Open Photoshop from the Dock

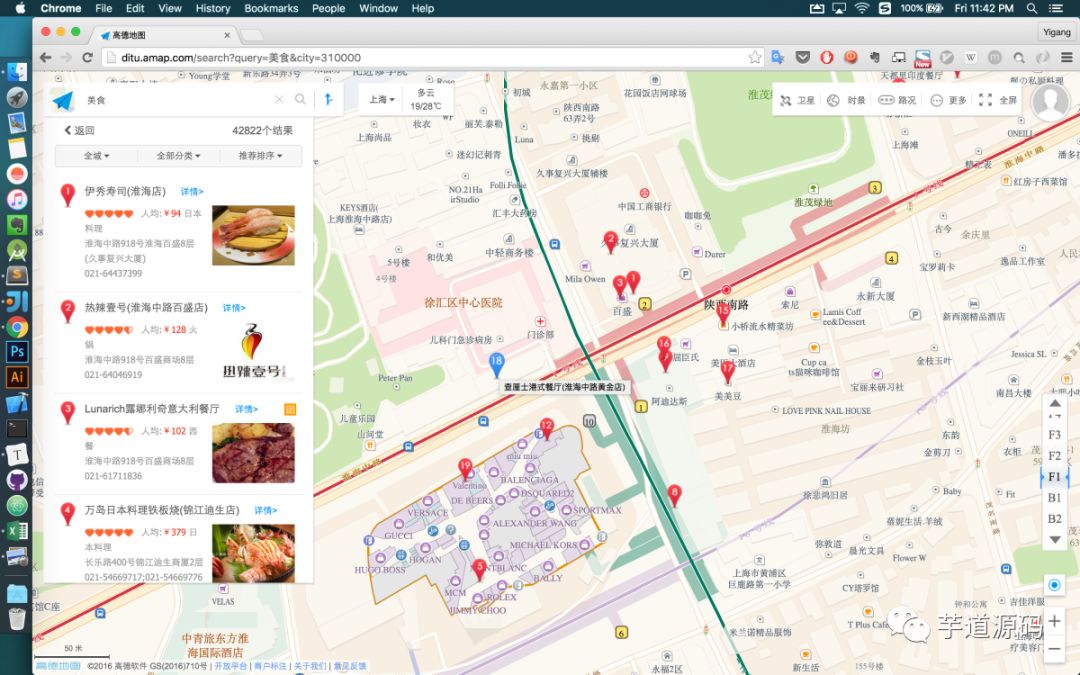coord(17,351)
